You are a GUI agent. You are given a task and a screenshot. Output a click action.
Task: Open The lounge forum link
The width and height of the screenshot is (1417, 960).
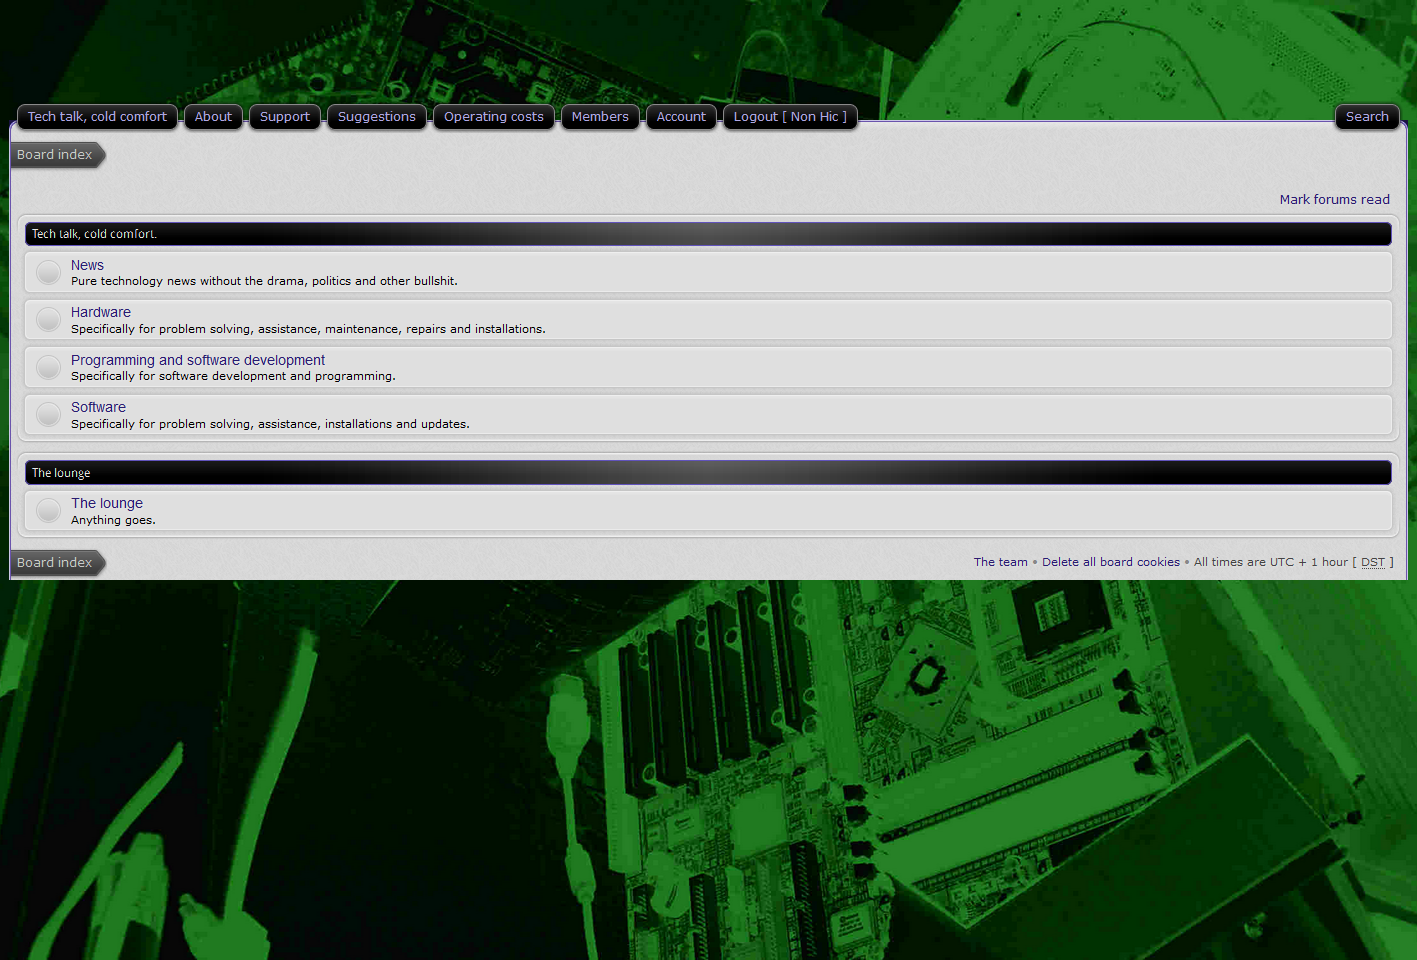click(107, 503)
